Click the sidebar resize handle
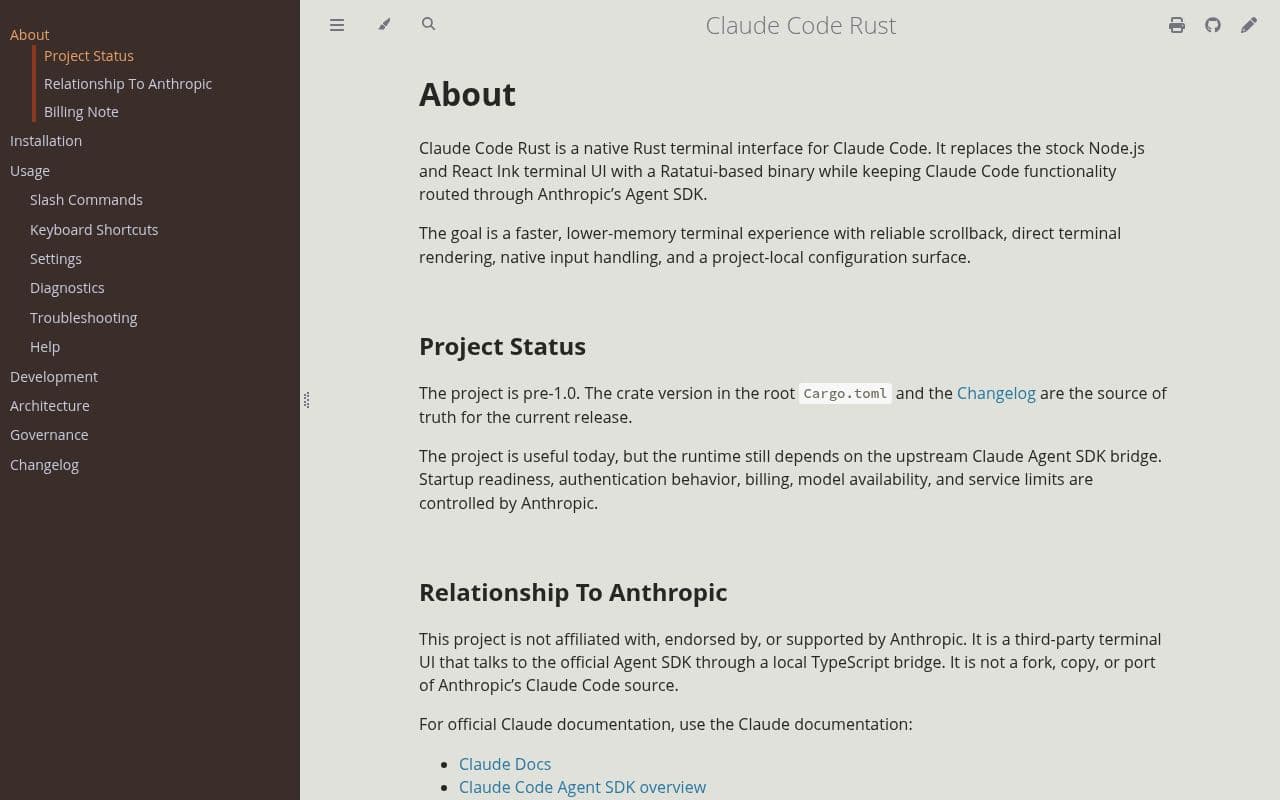This screenshot has width=1280, height=800. [x=306, y=400]
